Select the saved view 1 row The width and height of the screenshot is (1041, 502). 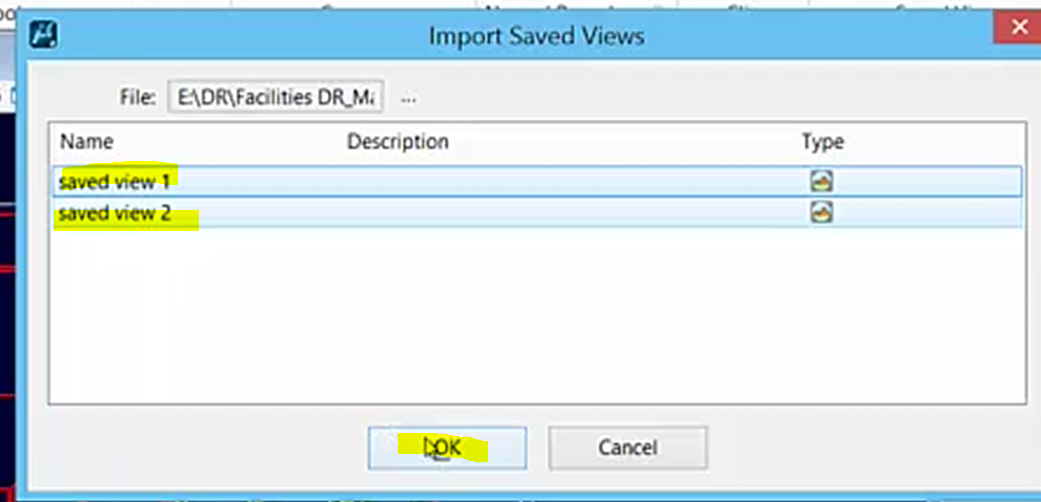click(537, 181)
